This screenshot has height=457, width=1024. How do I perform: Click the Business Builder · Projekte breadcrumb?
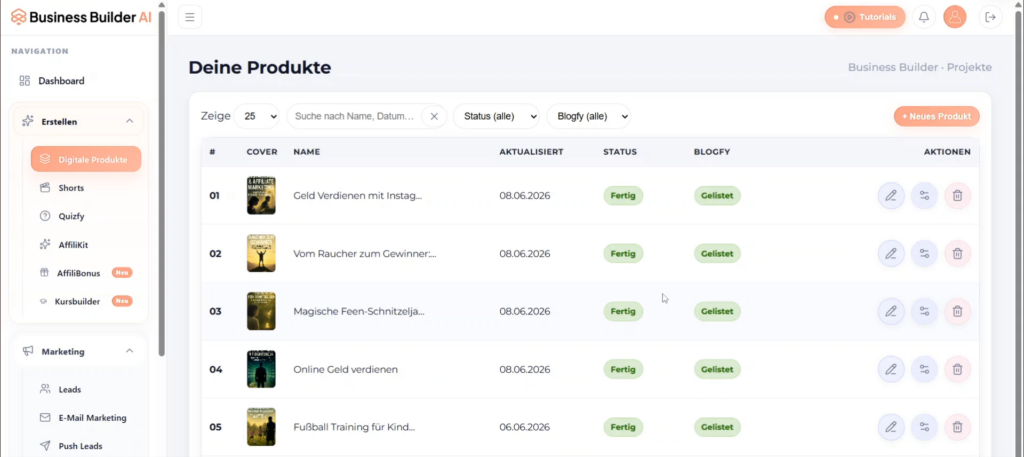tap(920, 67)
